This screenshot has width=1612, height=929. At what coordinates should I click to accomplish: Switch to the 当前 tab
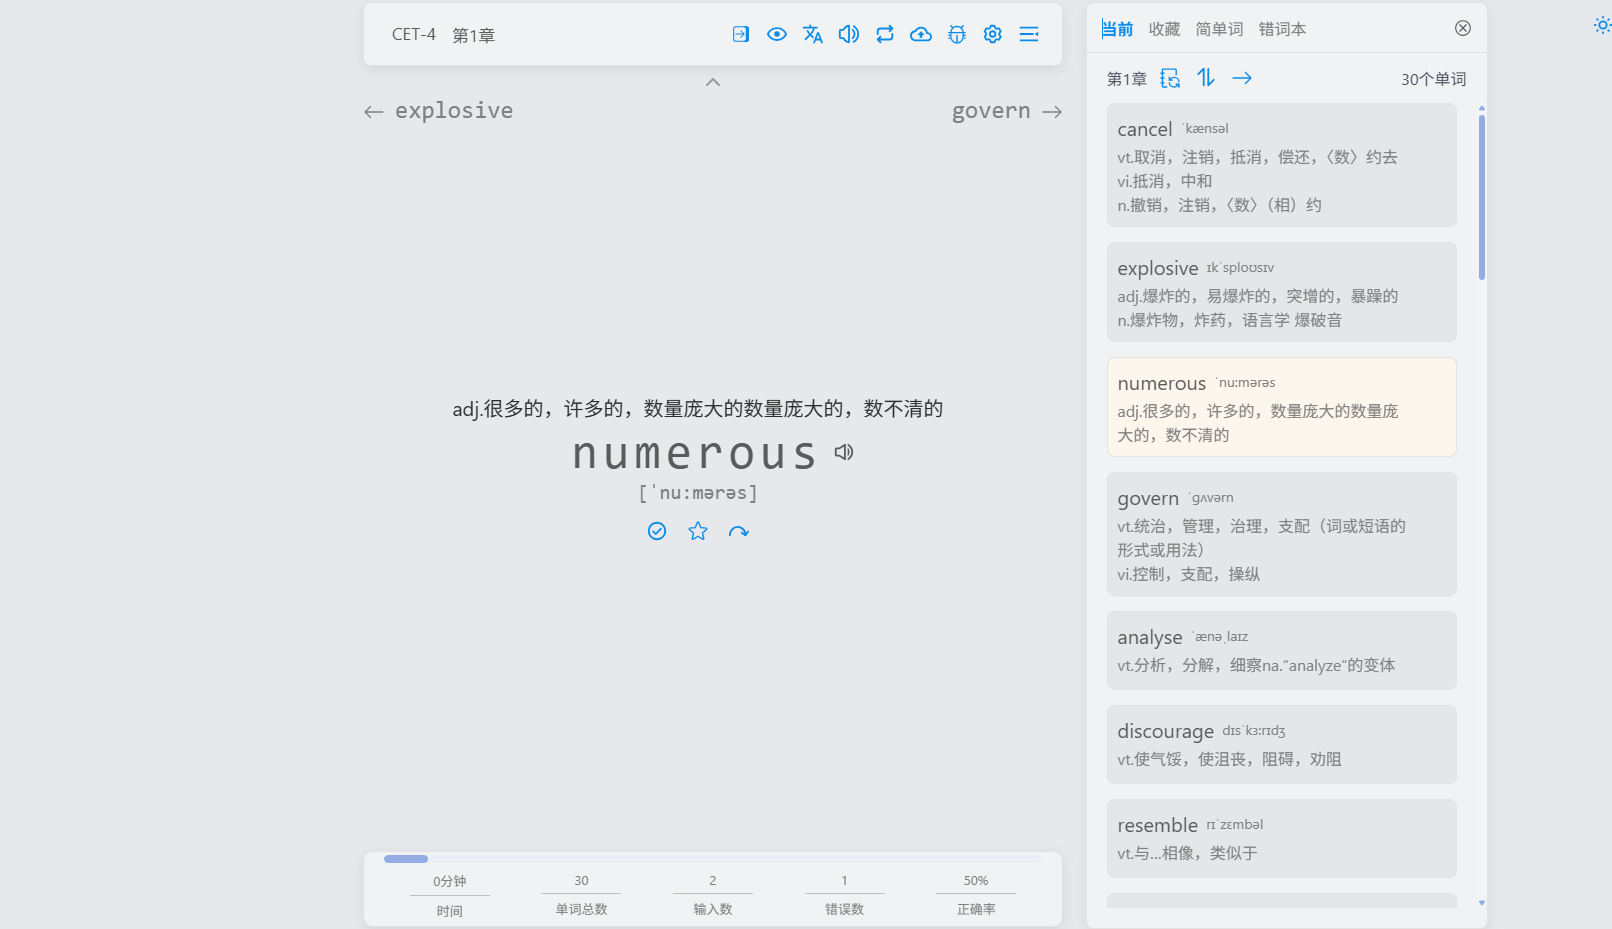point(1117,29)
